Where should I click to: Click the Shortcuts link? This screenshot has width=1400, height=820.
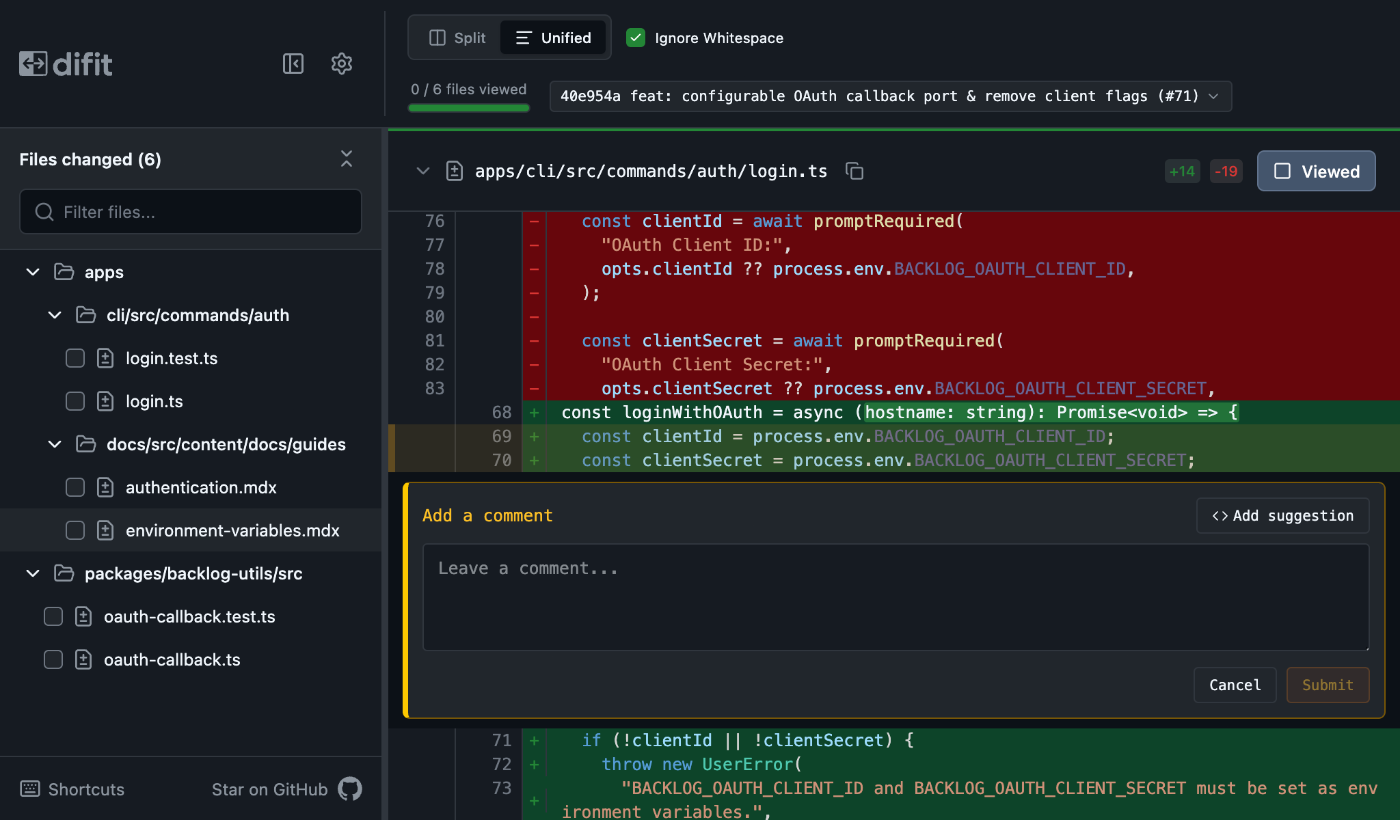(x=72, y=789)
